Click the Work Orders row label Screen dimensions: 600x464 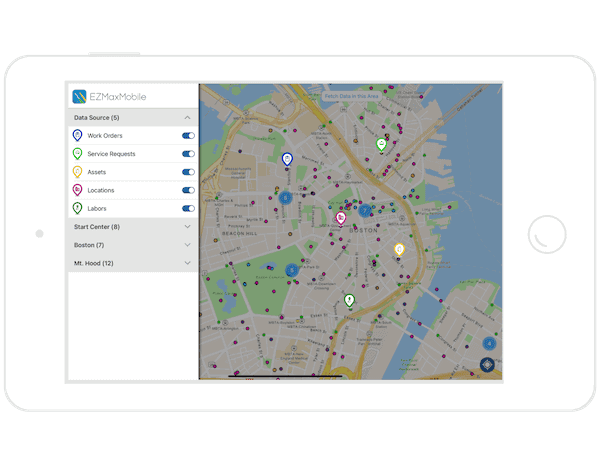[105, 135]
